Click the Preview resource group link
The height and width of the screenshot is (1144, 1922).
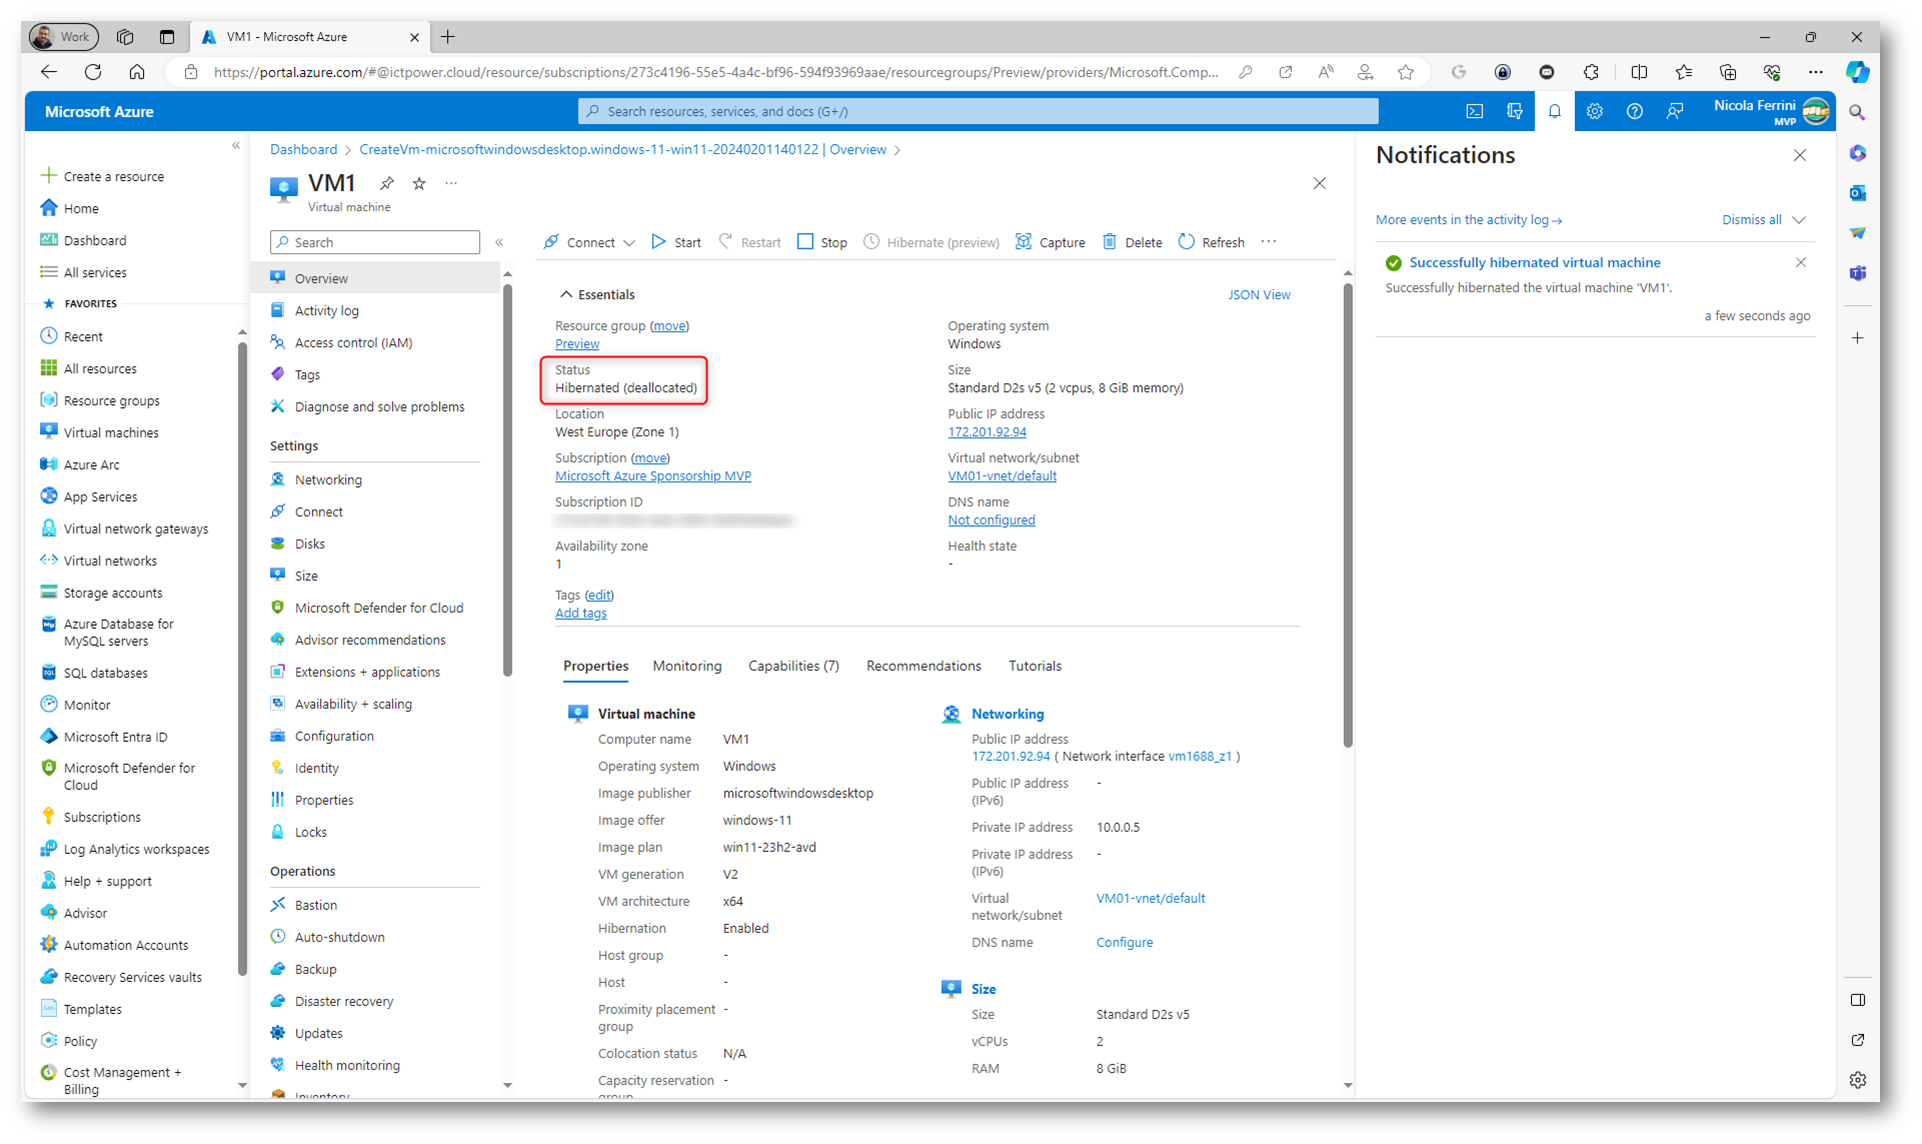577,344
